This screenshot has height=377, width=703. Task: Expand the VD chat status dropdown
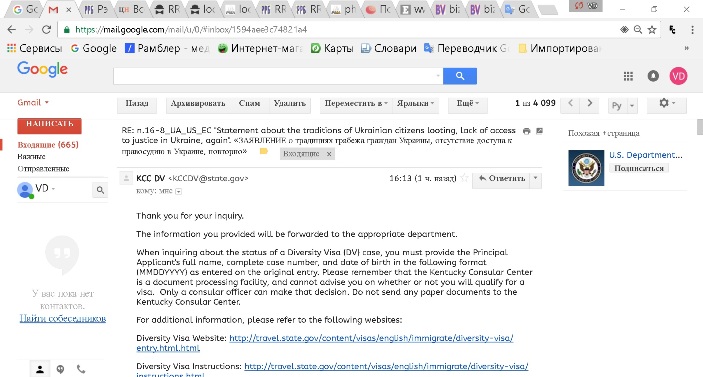53,189
